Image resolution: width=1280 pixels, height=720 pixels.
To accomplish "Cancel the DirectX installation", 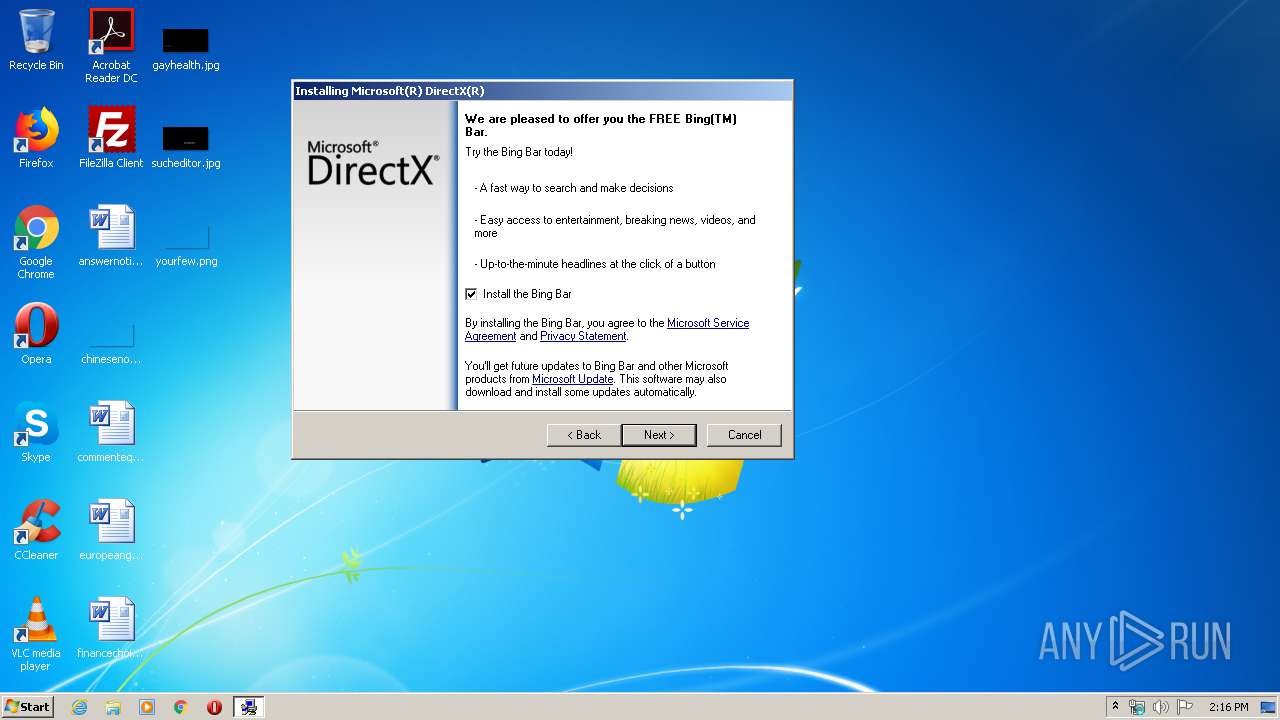I will pyautogui.click(x=744, y=435).
